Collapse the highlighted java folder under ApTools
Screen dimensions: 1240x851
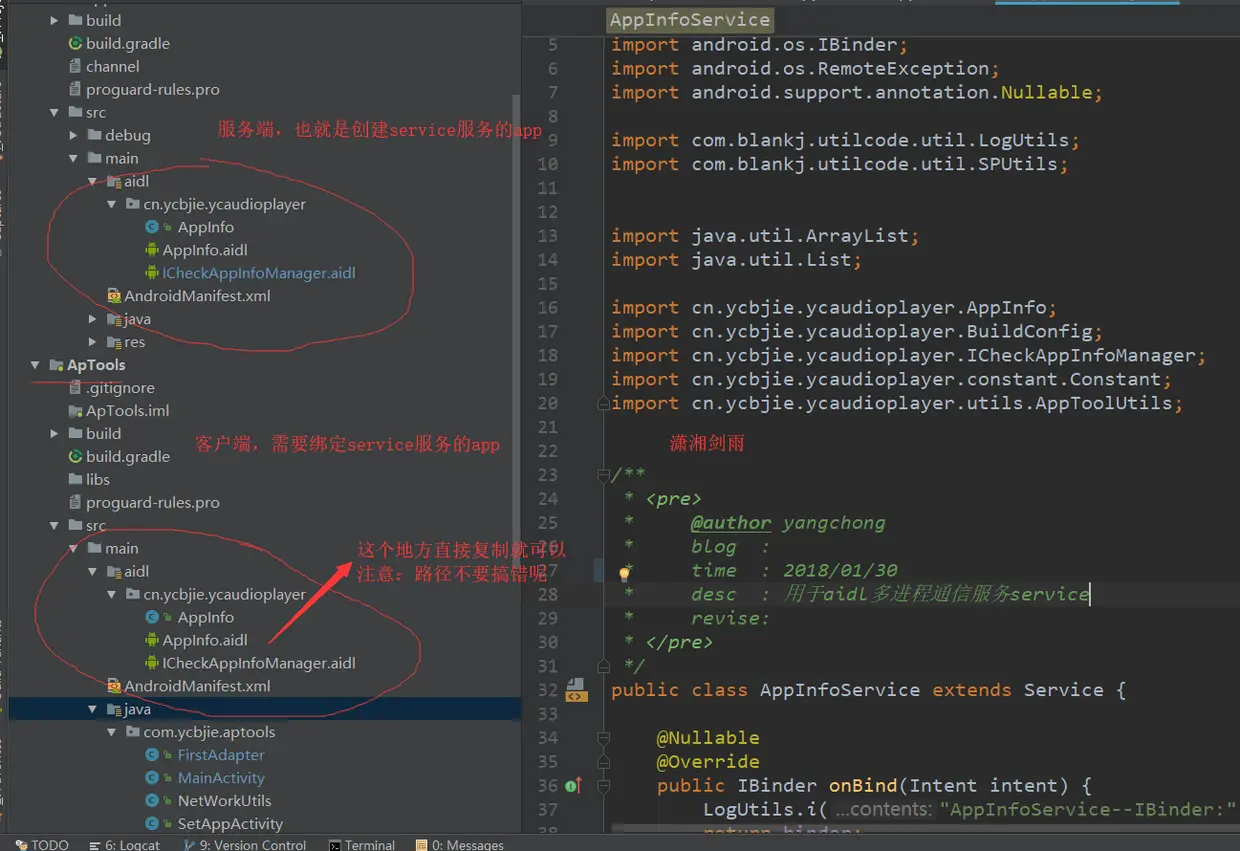(x=94, y=709)
